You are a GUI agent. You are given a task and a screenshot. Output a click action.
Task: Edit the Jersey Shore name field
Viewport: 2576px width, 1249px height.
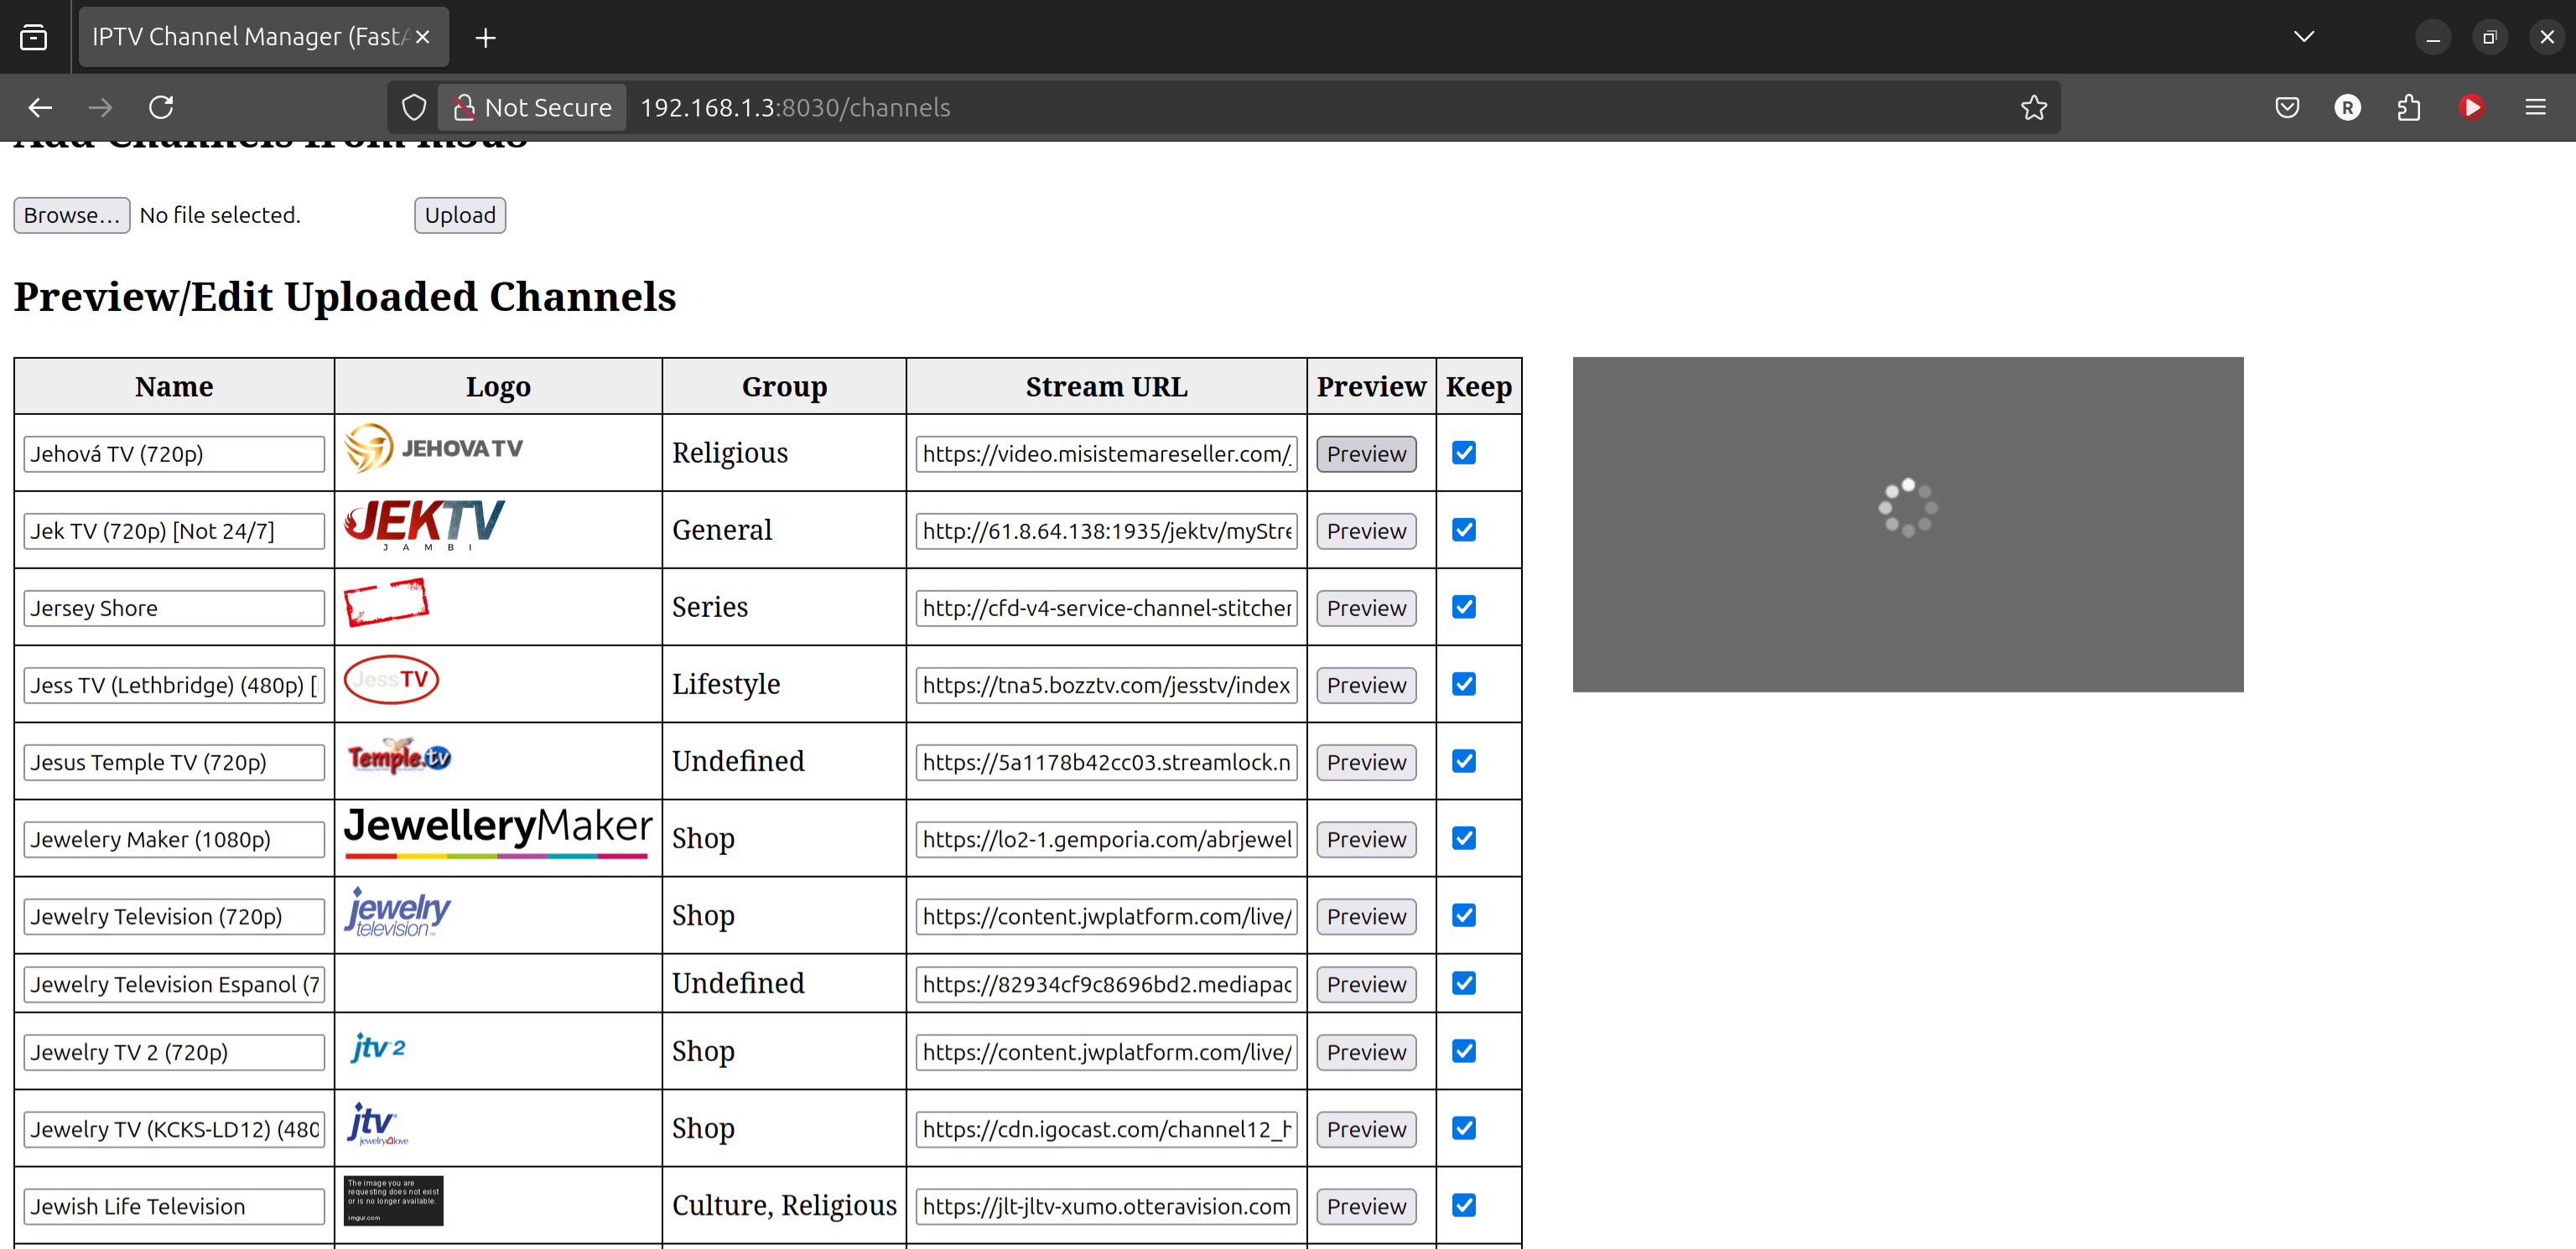tap(174, 608)
